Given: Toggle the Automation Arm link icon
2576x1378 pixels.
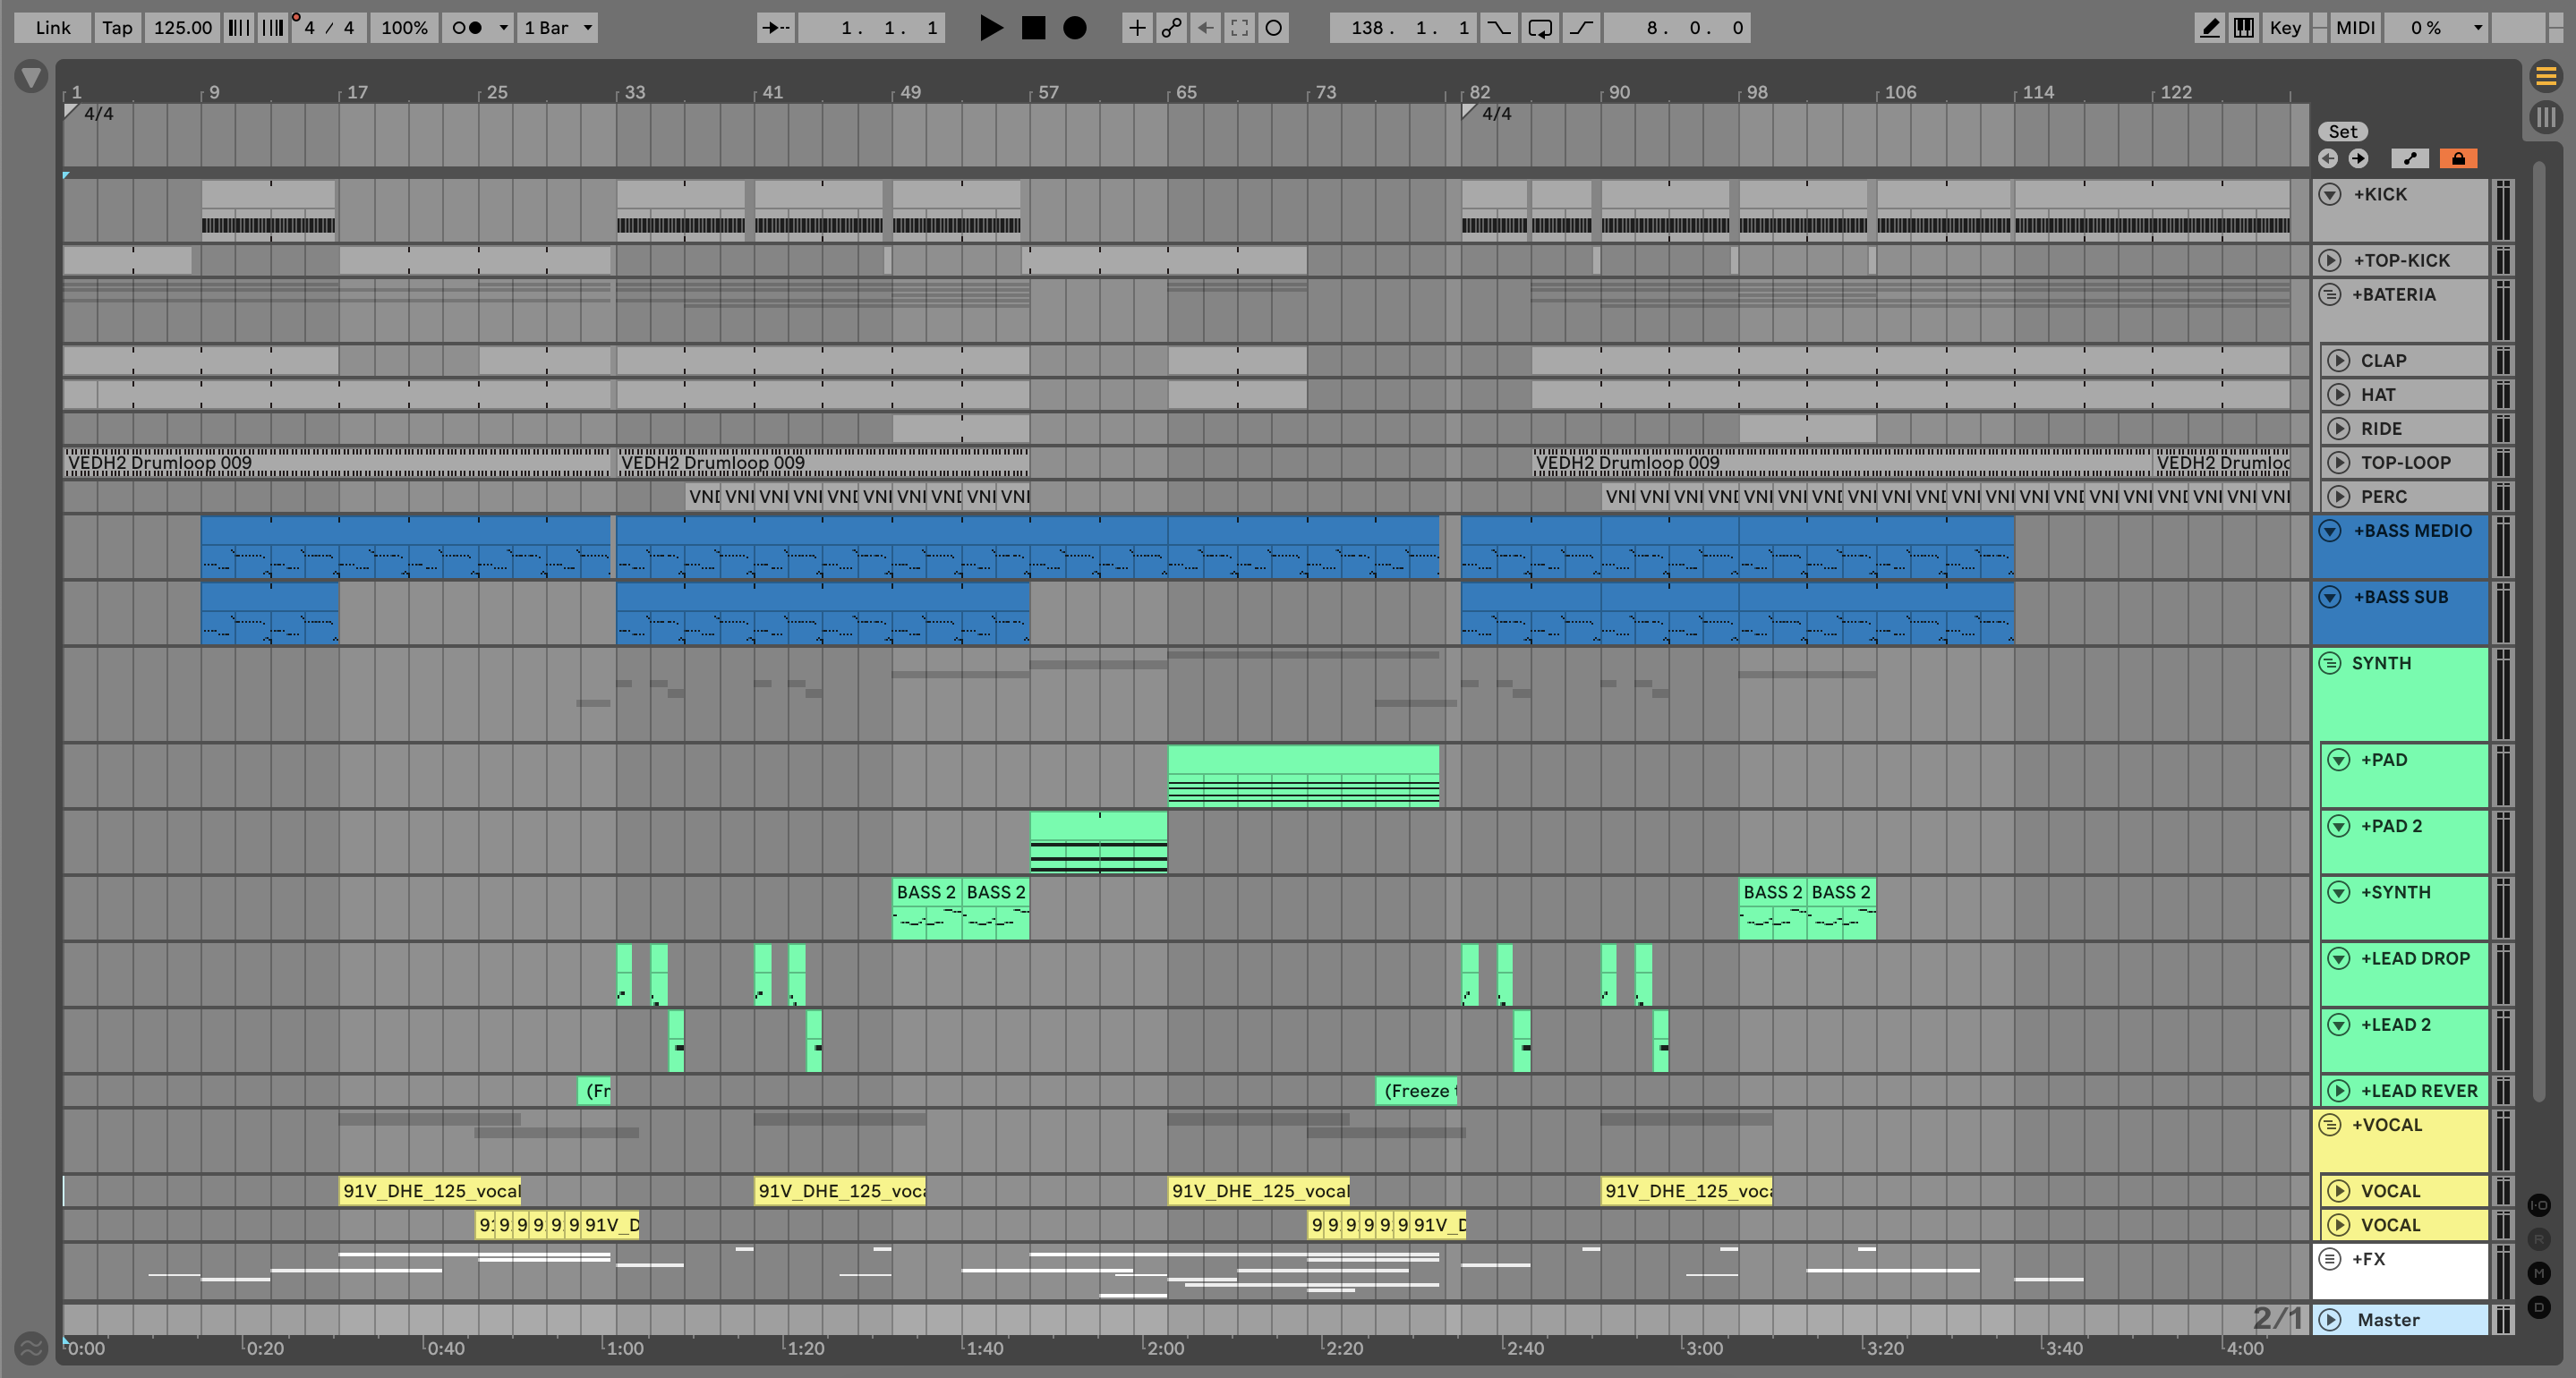Looking at the screenshot, I should pos(1171,28).
